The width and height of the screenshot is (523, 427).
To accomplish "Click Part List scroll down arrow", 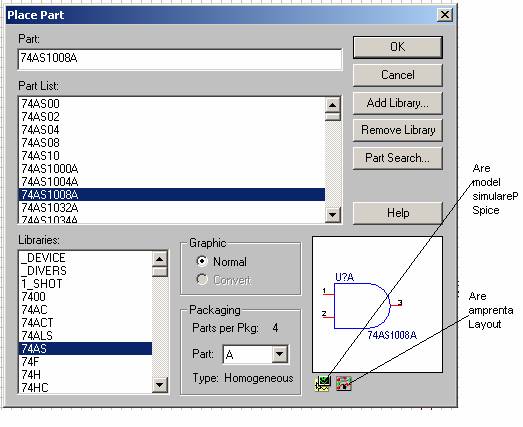I will pyautogui.click(x=332, y=215).
